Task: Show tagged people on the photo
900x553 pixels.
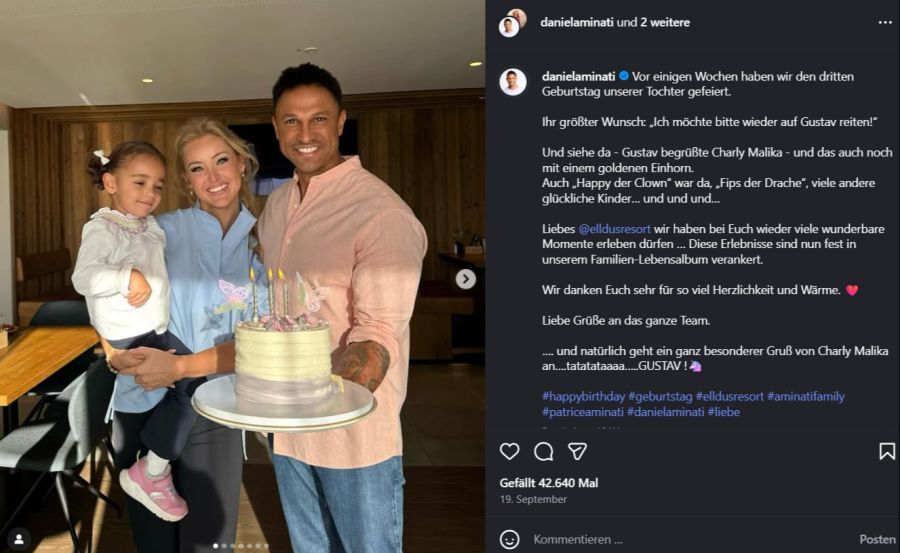Action: click(x=18, y=538)
